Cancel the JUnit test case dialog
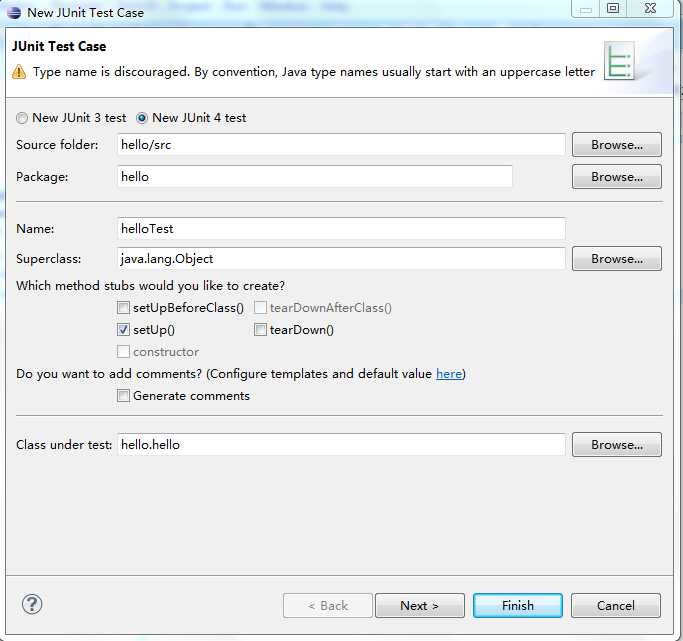 coord(616,605)
